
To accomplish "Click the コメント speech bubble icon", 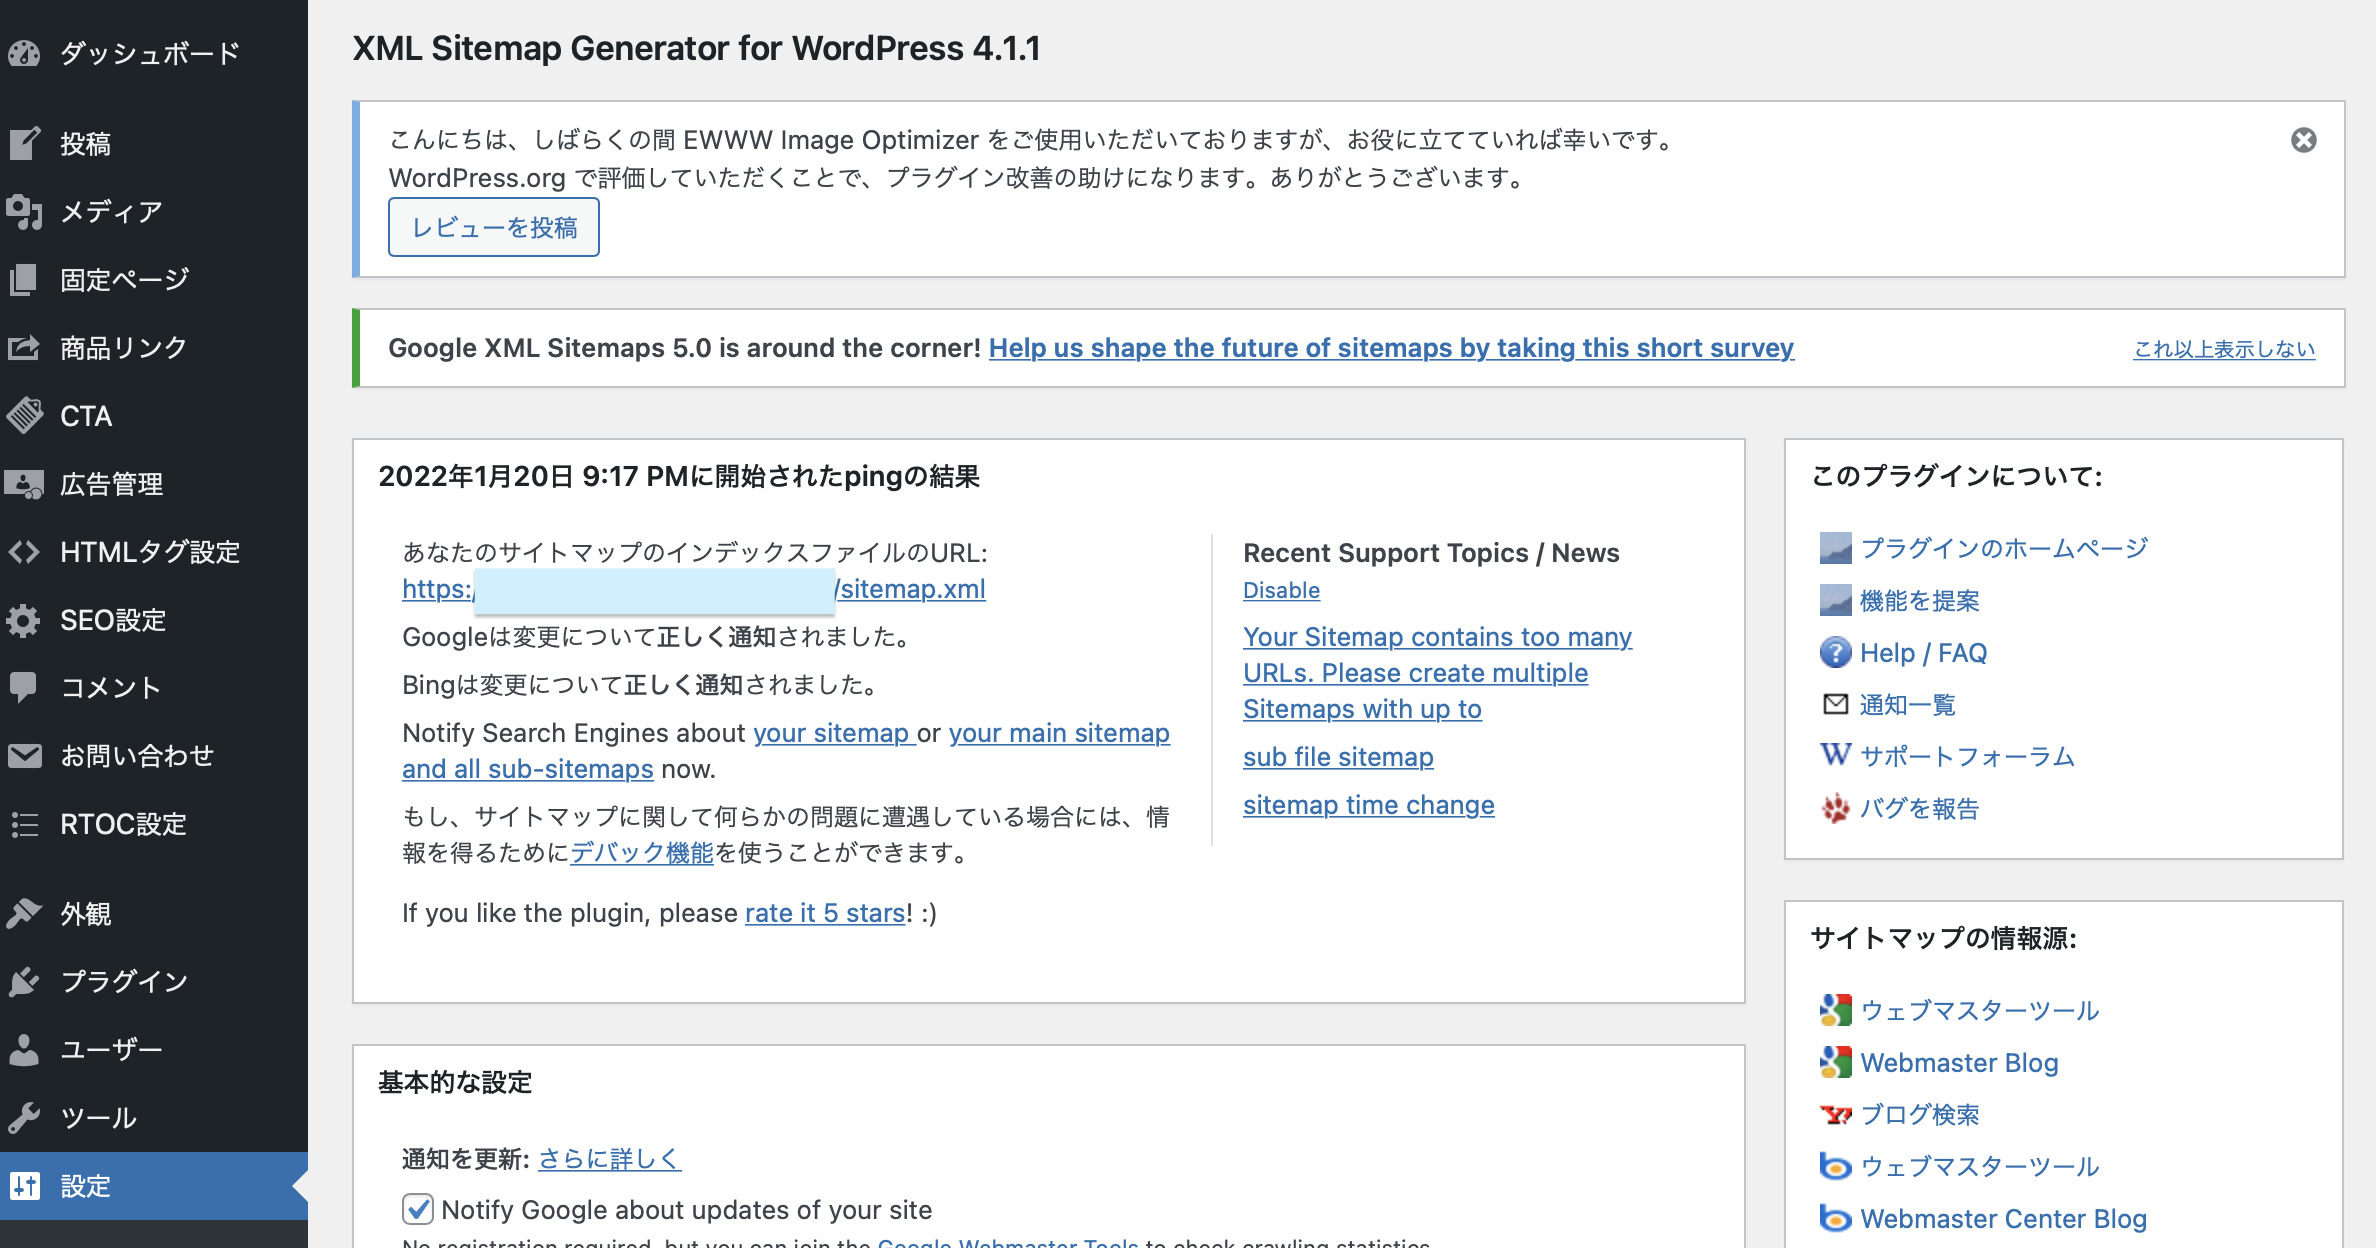I will coord(24,687).
